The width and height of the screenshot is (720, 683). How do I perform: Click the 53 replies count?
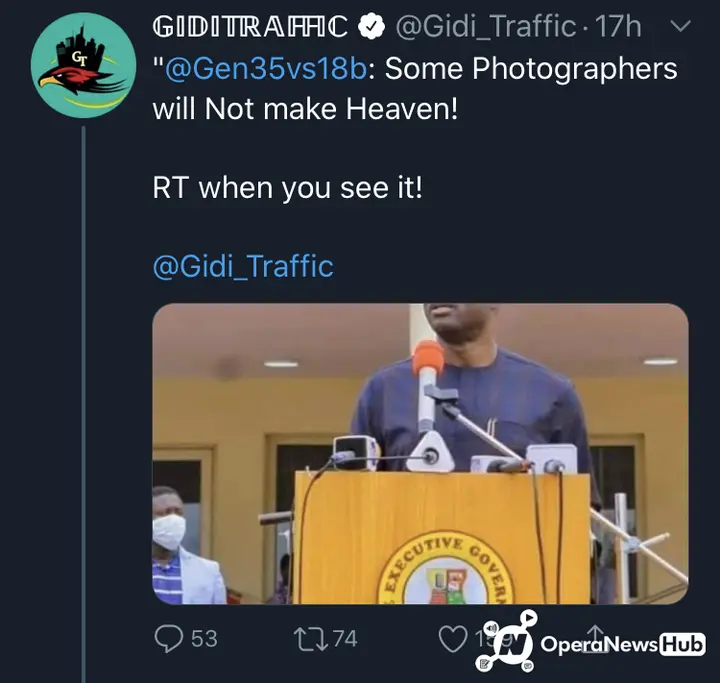coord(204,639)
